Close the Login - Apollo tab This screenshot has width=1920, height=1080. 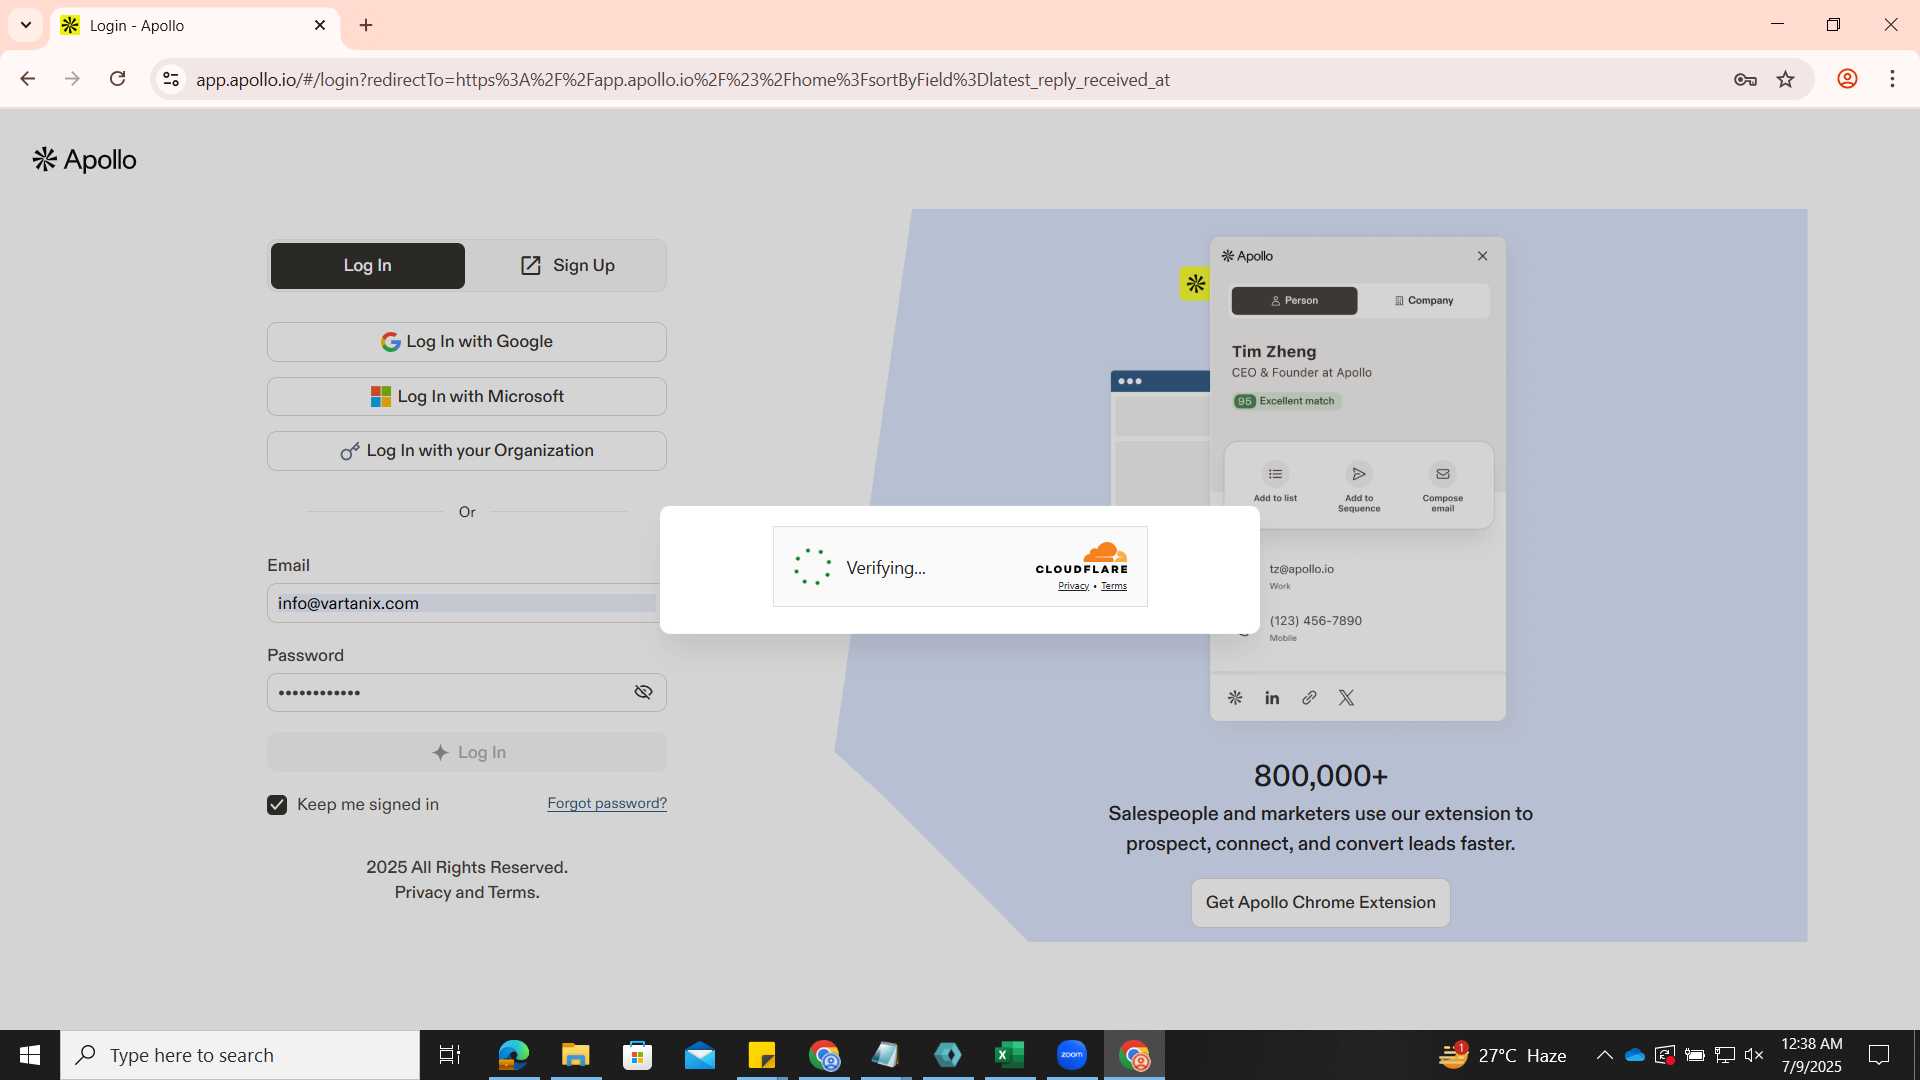pyautogui.click(x=320, y=25)
